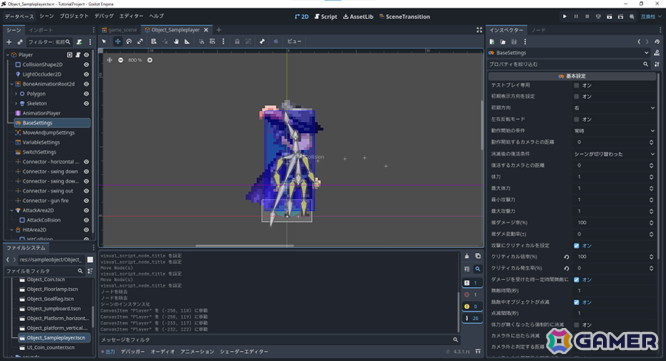Toggle visibility of LightOccluder2D node
This screenshot has width=666, height=361.
pyautogui.click(x=86, y=74)
